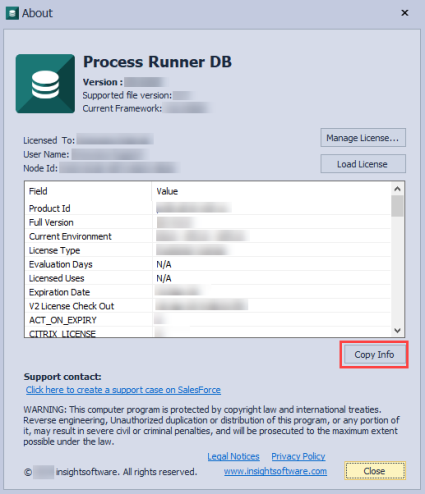Screen dimensions: 425x494
Task: Open the Privacy Policy link
Action: coord(298,456)
